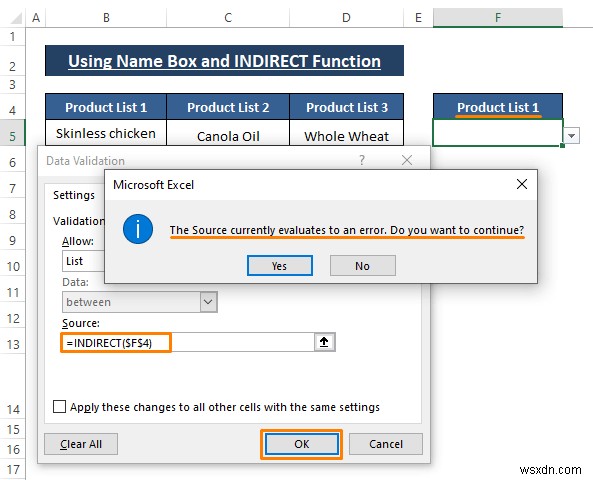Toggle Apply these changes to all other cells

click(x=59, y=407)
